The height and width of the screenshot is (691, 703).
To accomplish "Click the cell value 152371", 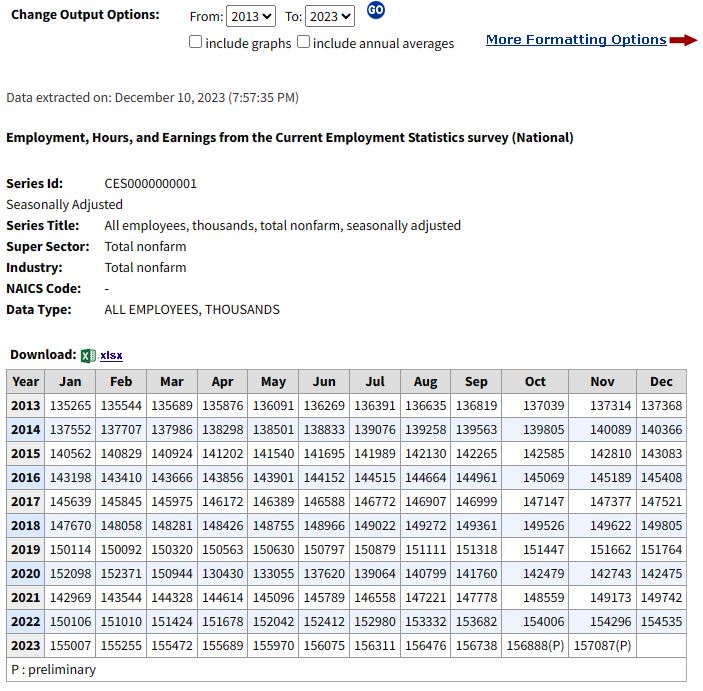I will click(121, 574).
